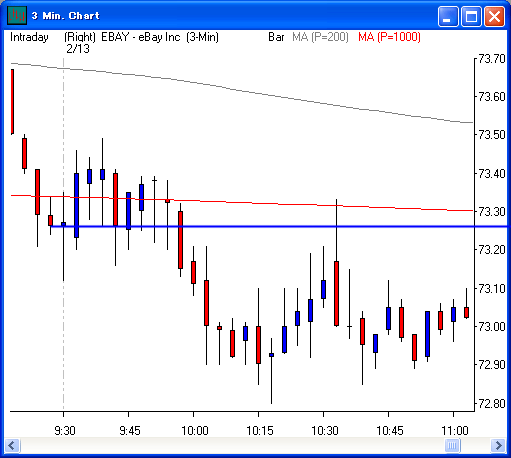This screenshot has width=511, height=458.
Task: Click the '(Right)' axis label
Action: (80, 37)
